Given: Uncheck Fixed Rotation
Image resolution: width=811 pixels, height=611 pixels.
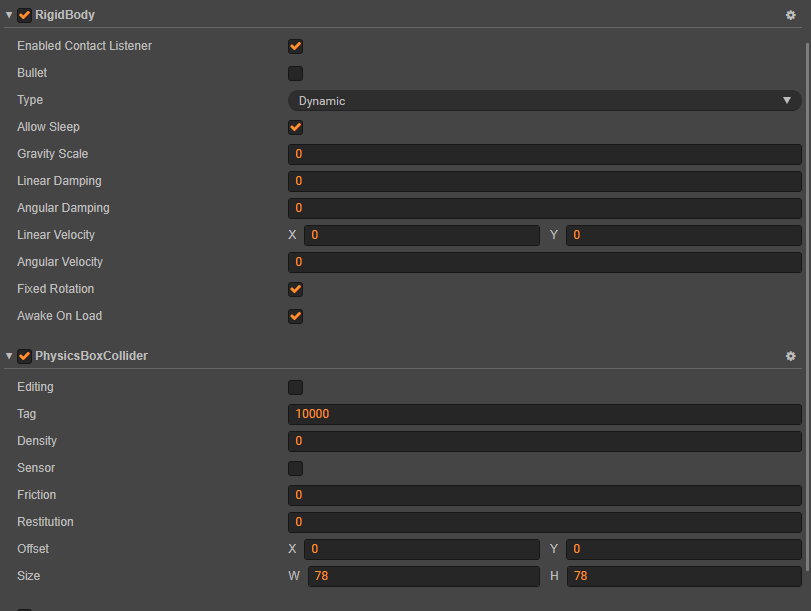Looking at the screenshot, I should [295, 289].
